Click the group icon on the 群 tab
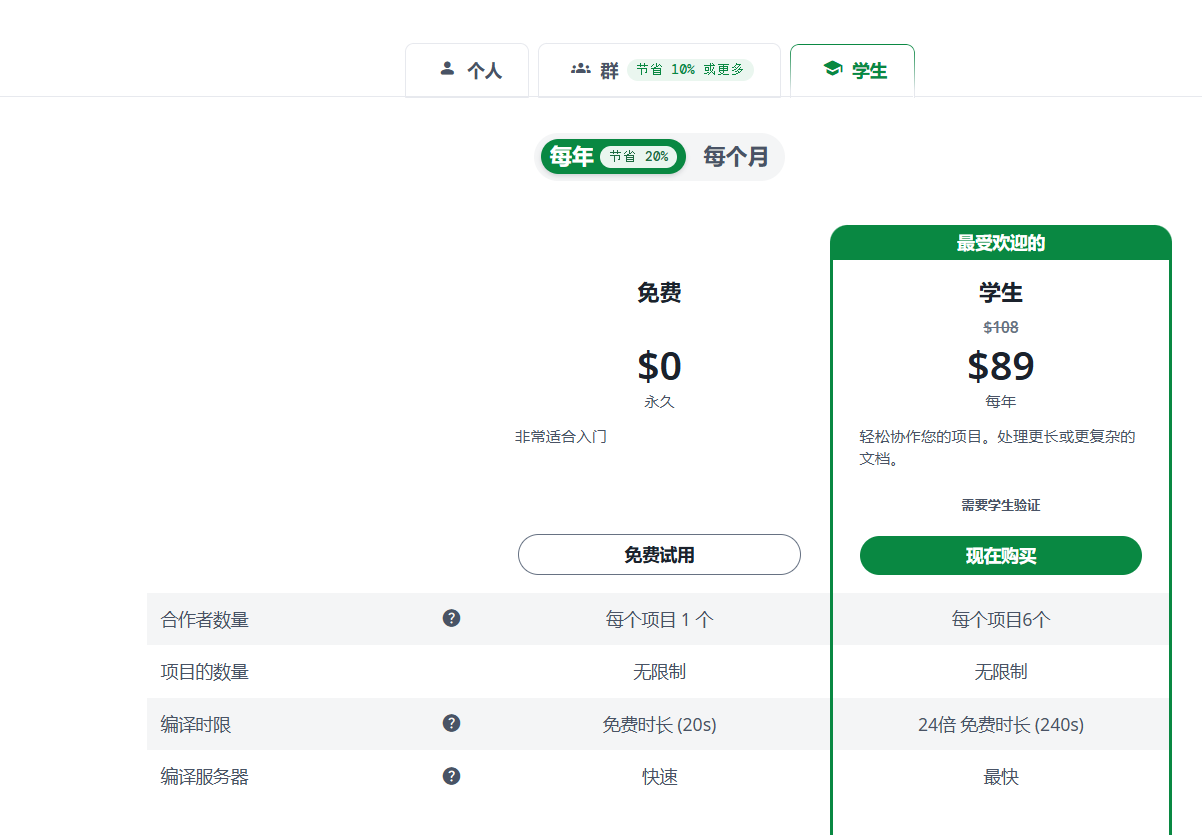 click(x=580, y=69)
